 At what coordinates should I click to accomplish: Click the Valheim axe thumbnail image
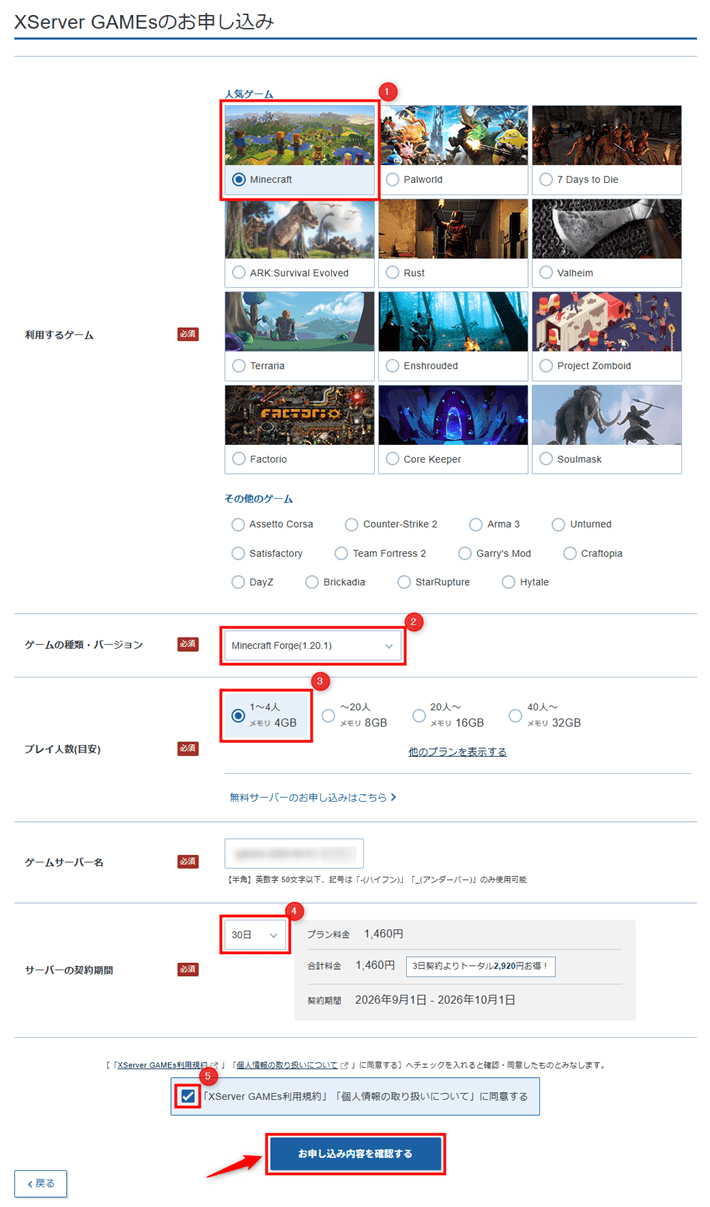pyautogui.click(x=607, y=228)
